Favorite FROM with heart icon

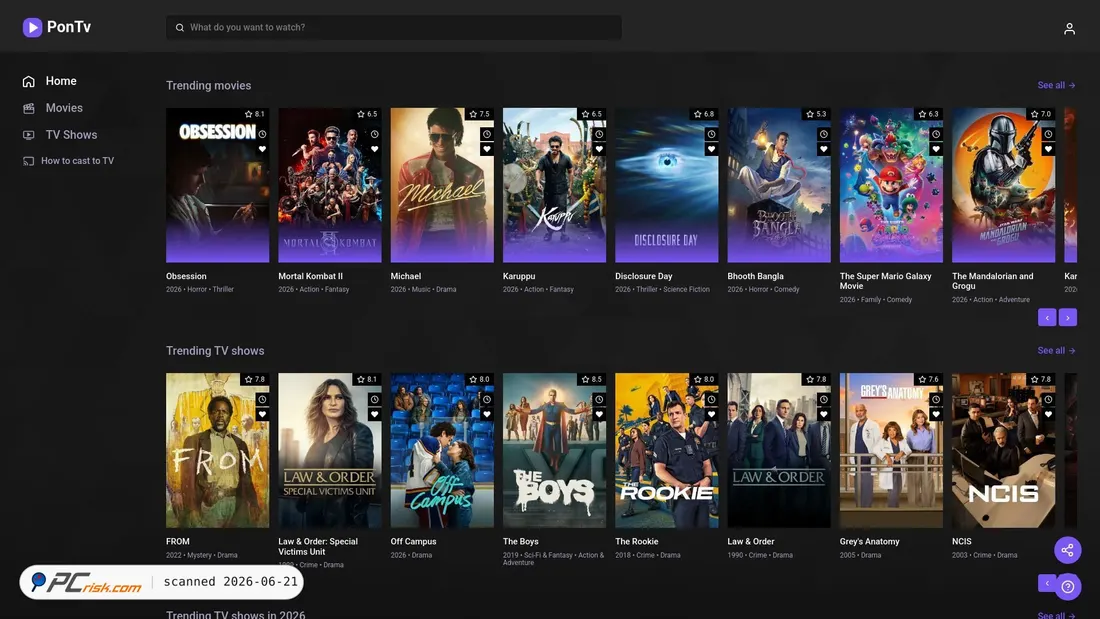[x=262, y=414]
